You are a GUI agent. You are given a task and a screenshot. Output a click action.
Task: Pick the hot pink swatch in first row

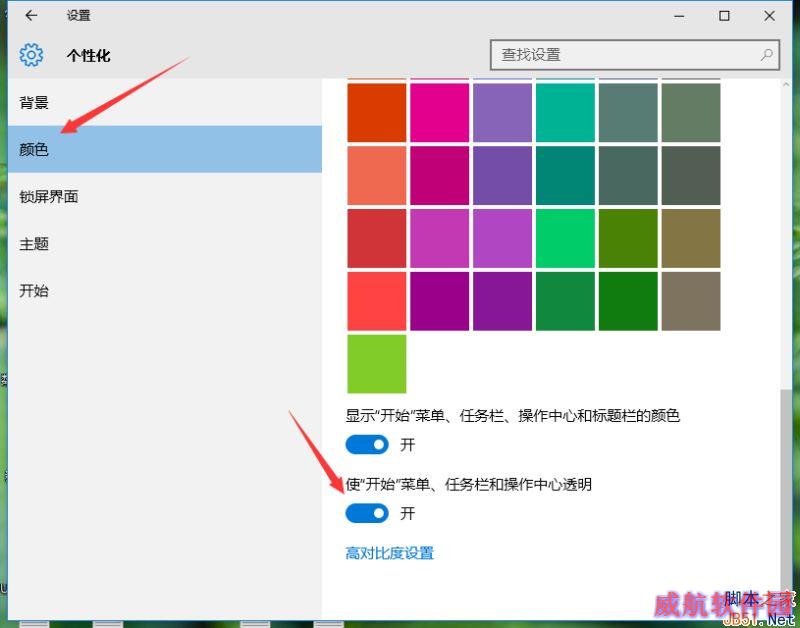(439, 113)
